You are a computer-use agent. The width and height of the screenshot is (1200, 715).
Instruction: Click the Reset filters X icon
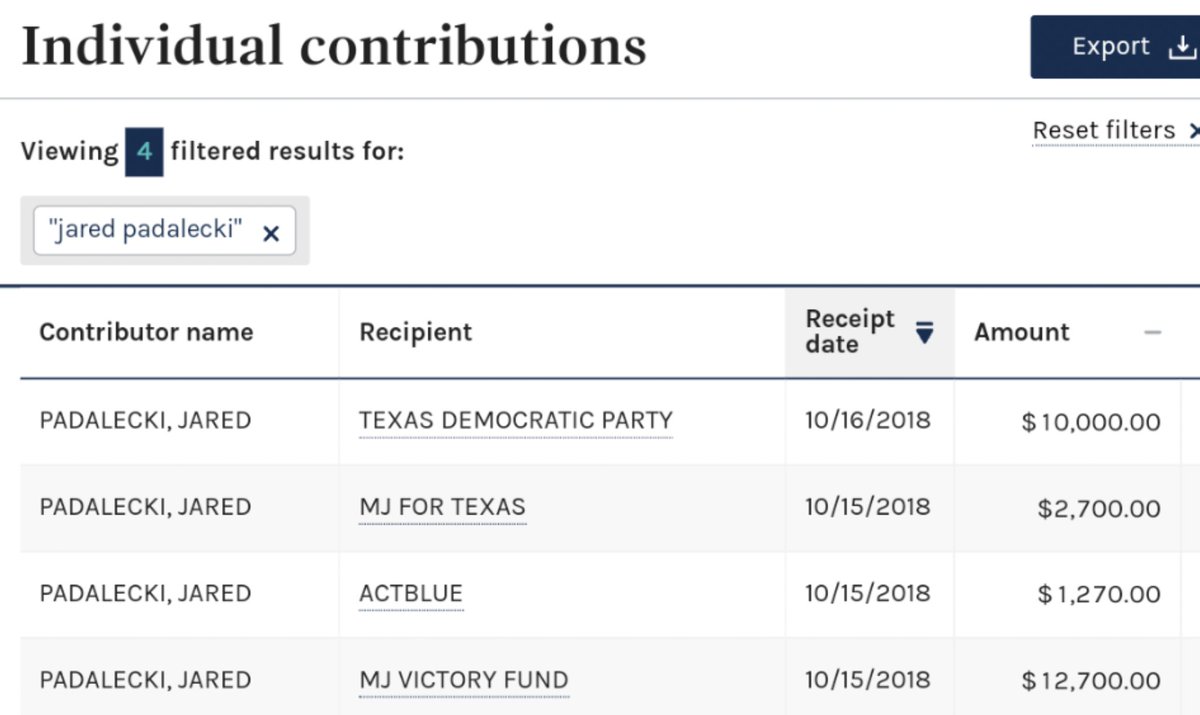point(1193,131)
